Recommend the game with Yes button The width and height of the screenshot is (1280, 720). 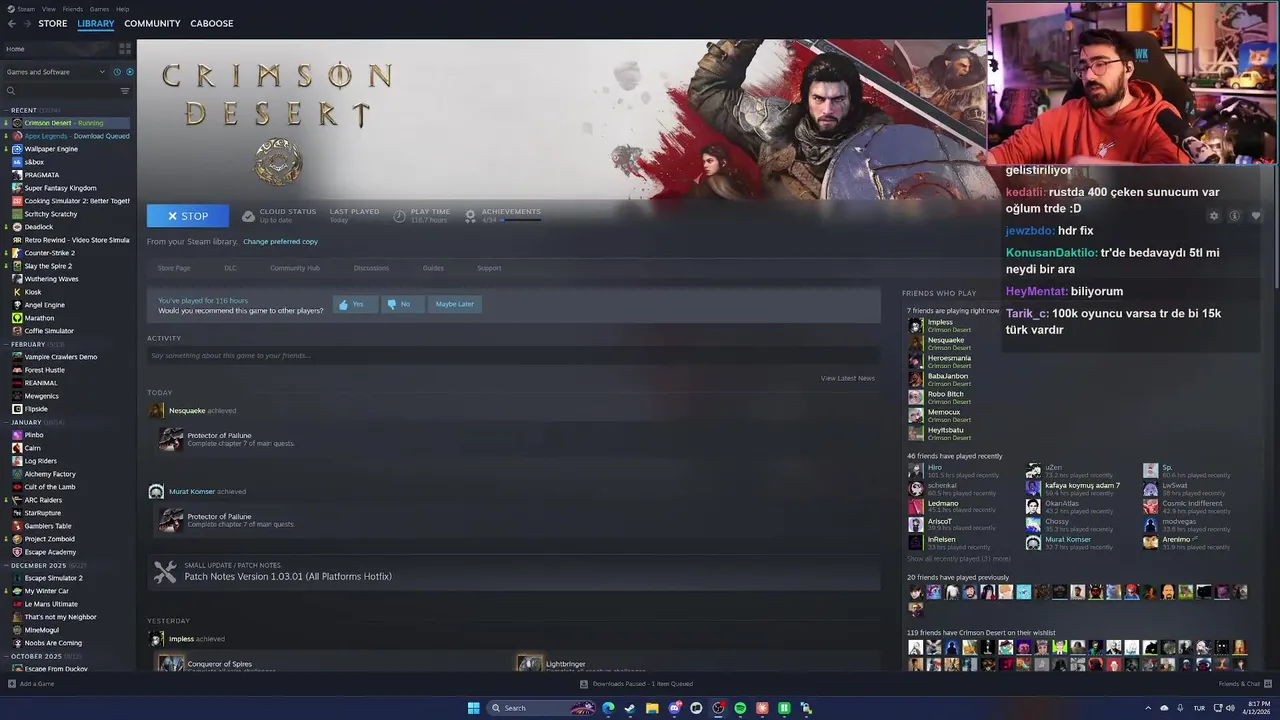pos(354,304)
